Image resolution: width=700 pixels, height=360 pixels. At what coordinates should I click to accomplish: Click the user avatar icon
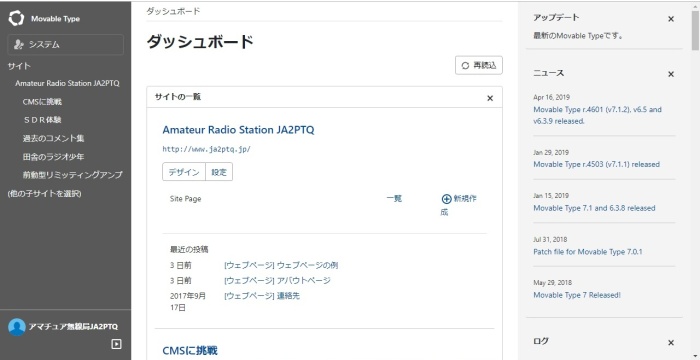point(17,327)
